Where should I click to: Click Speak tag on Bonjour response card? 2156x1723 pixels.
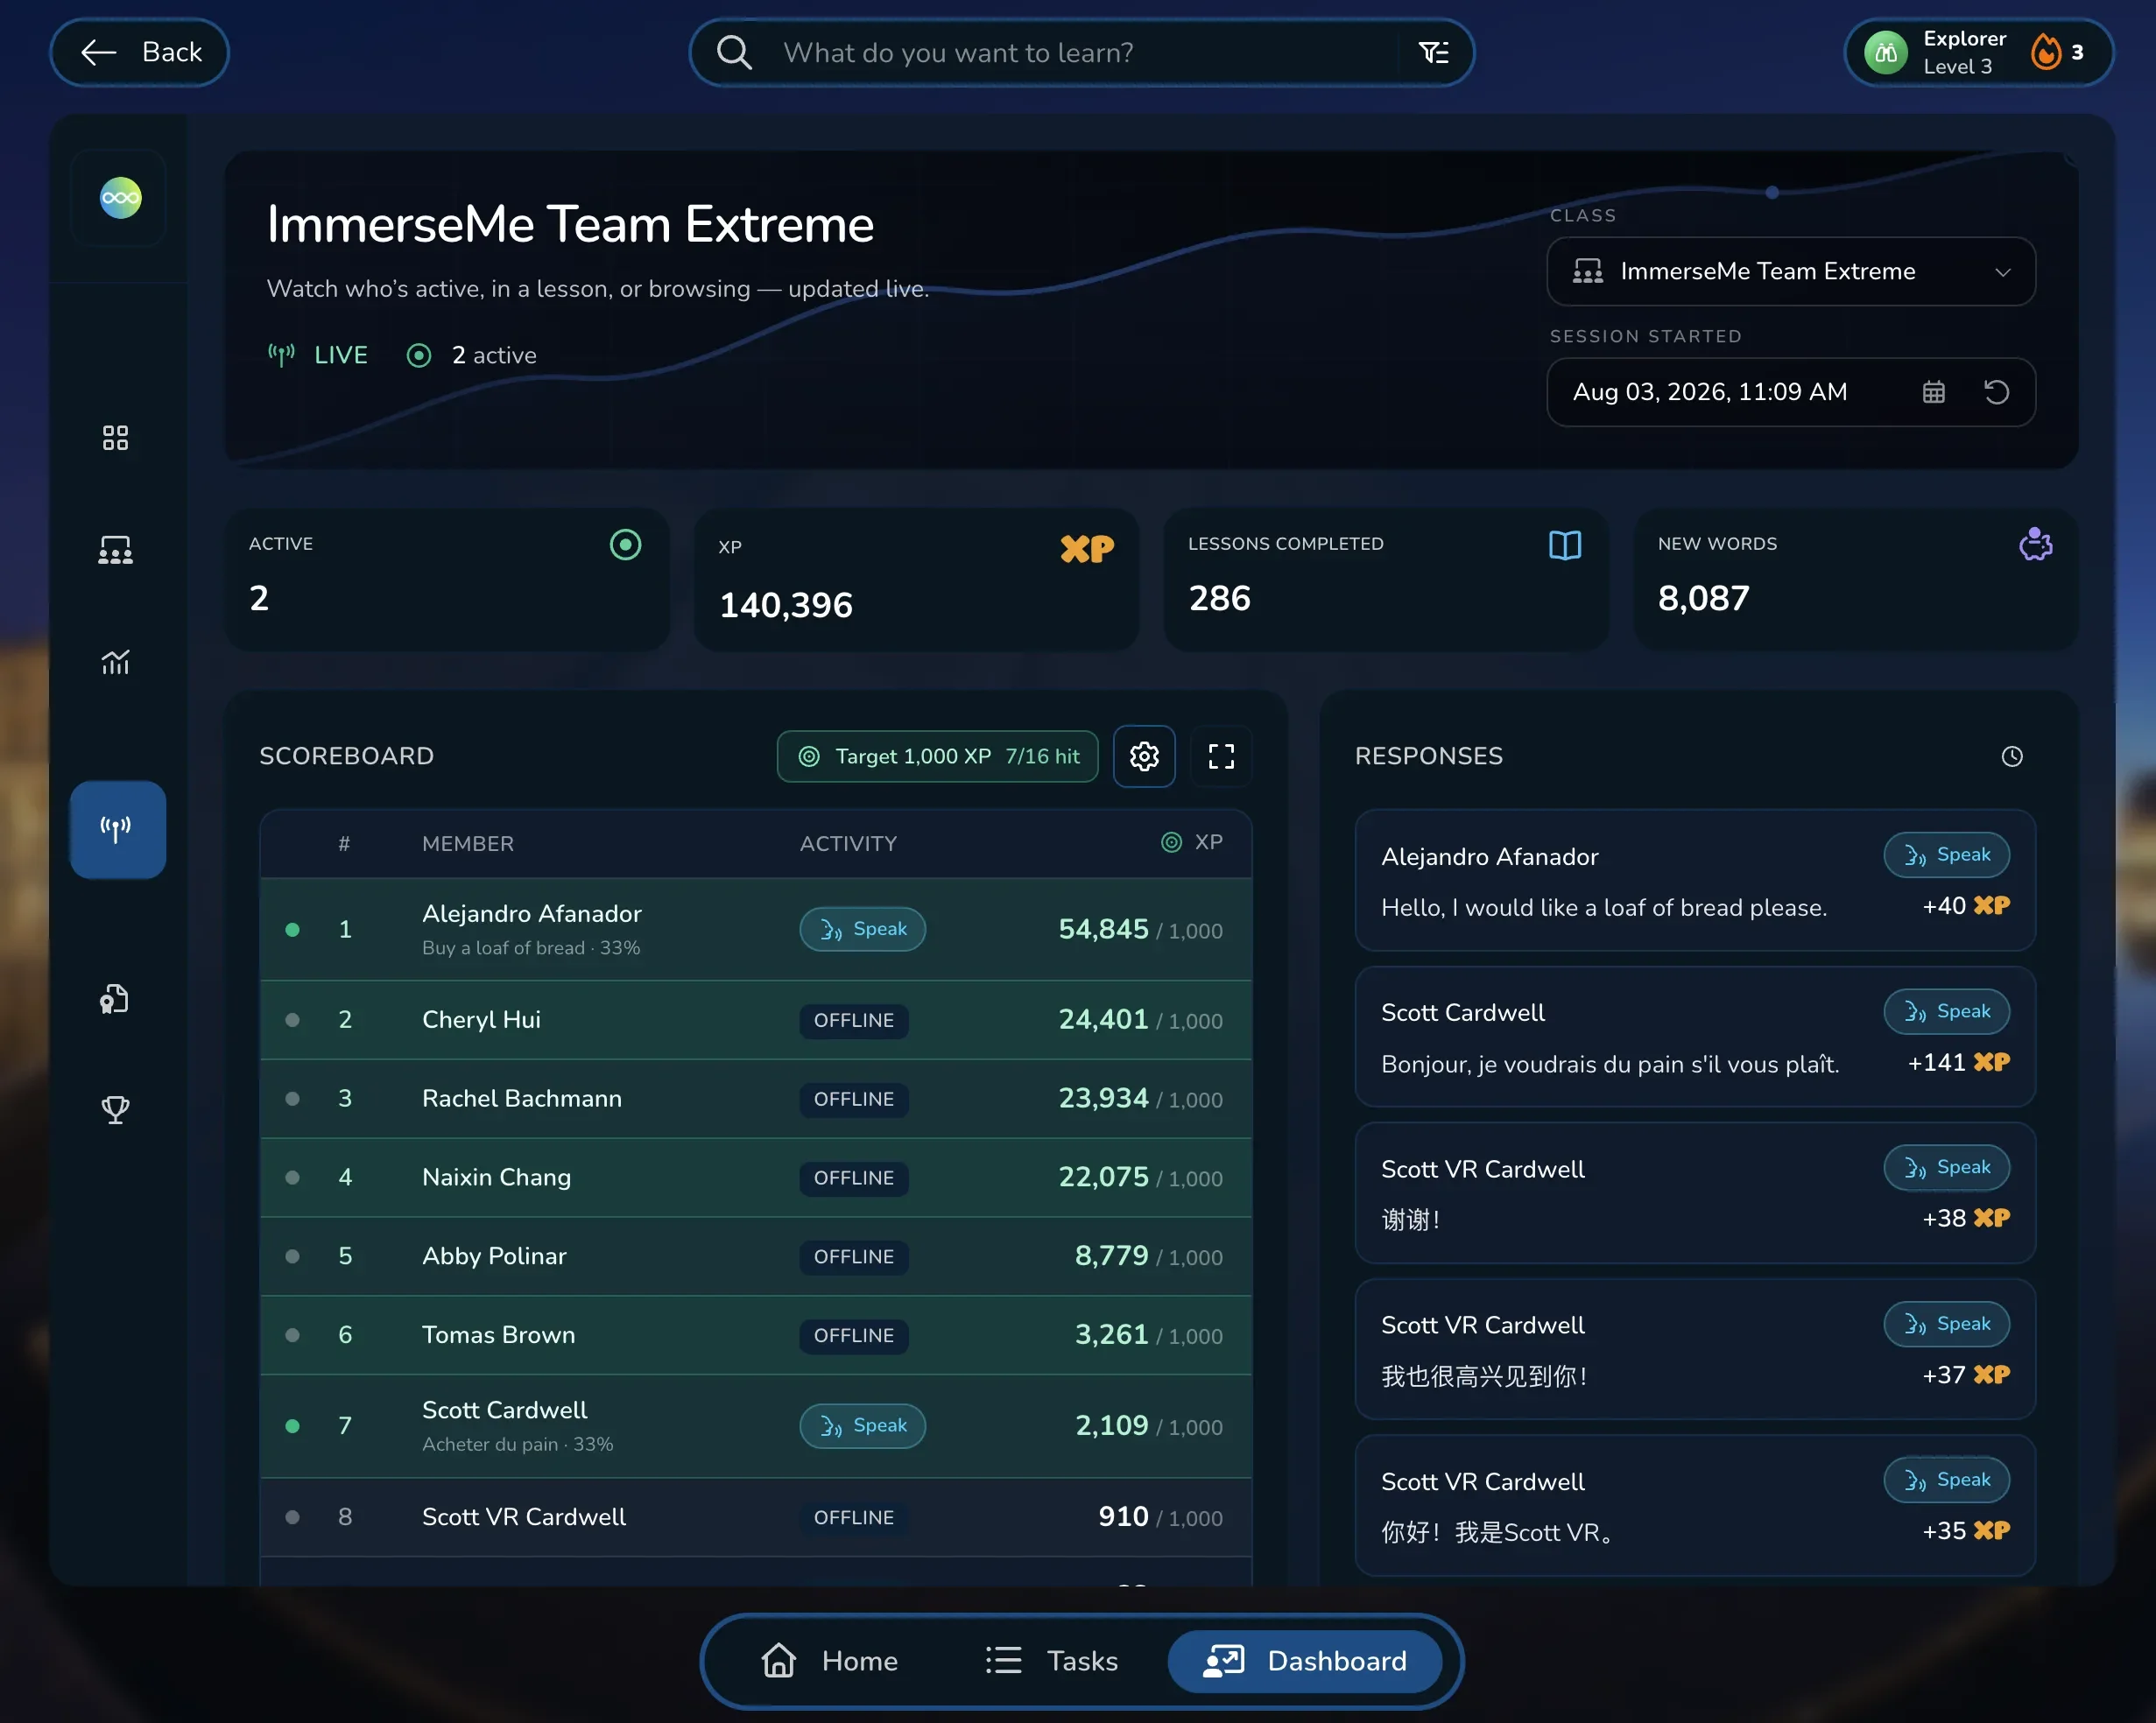[x=1946, y=1011]
